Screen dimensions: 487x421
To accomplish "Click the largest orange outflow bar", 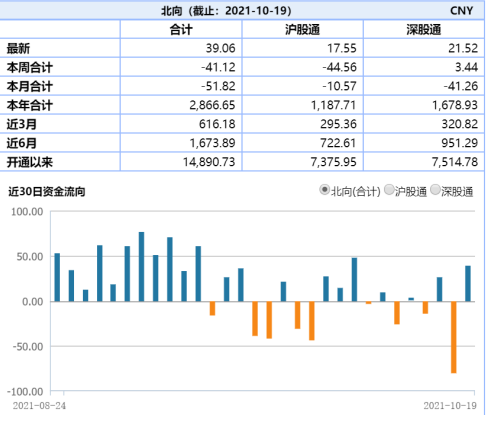I will (454, 337).
